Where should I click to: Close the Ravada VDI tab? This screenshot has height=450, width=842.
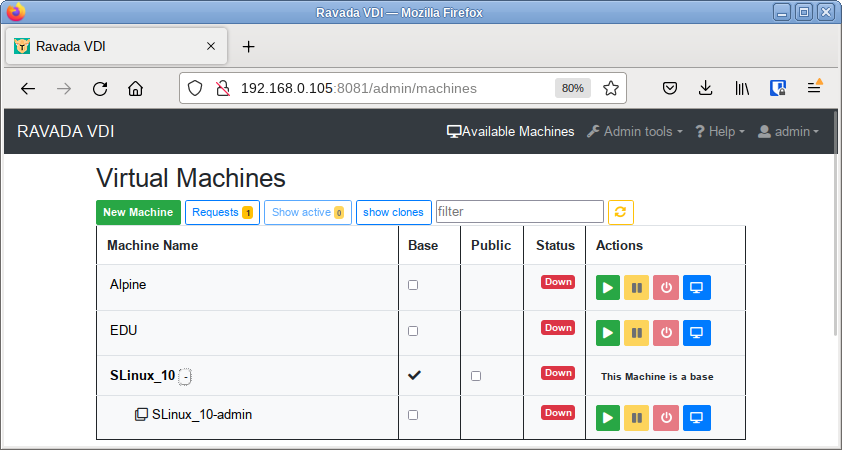[x=211, y=46]
